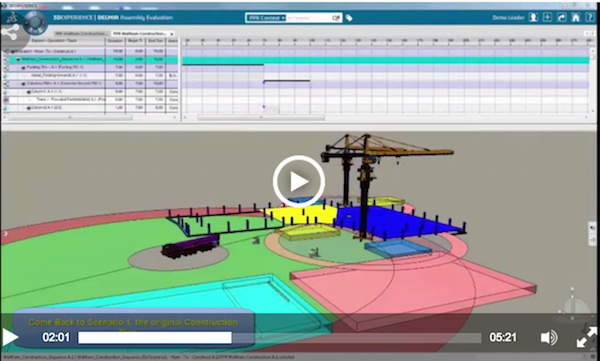The image size is (600, 361).
Task: Click the Begin Time column header
Action: click(x=135, y=41)
